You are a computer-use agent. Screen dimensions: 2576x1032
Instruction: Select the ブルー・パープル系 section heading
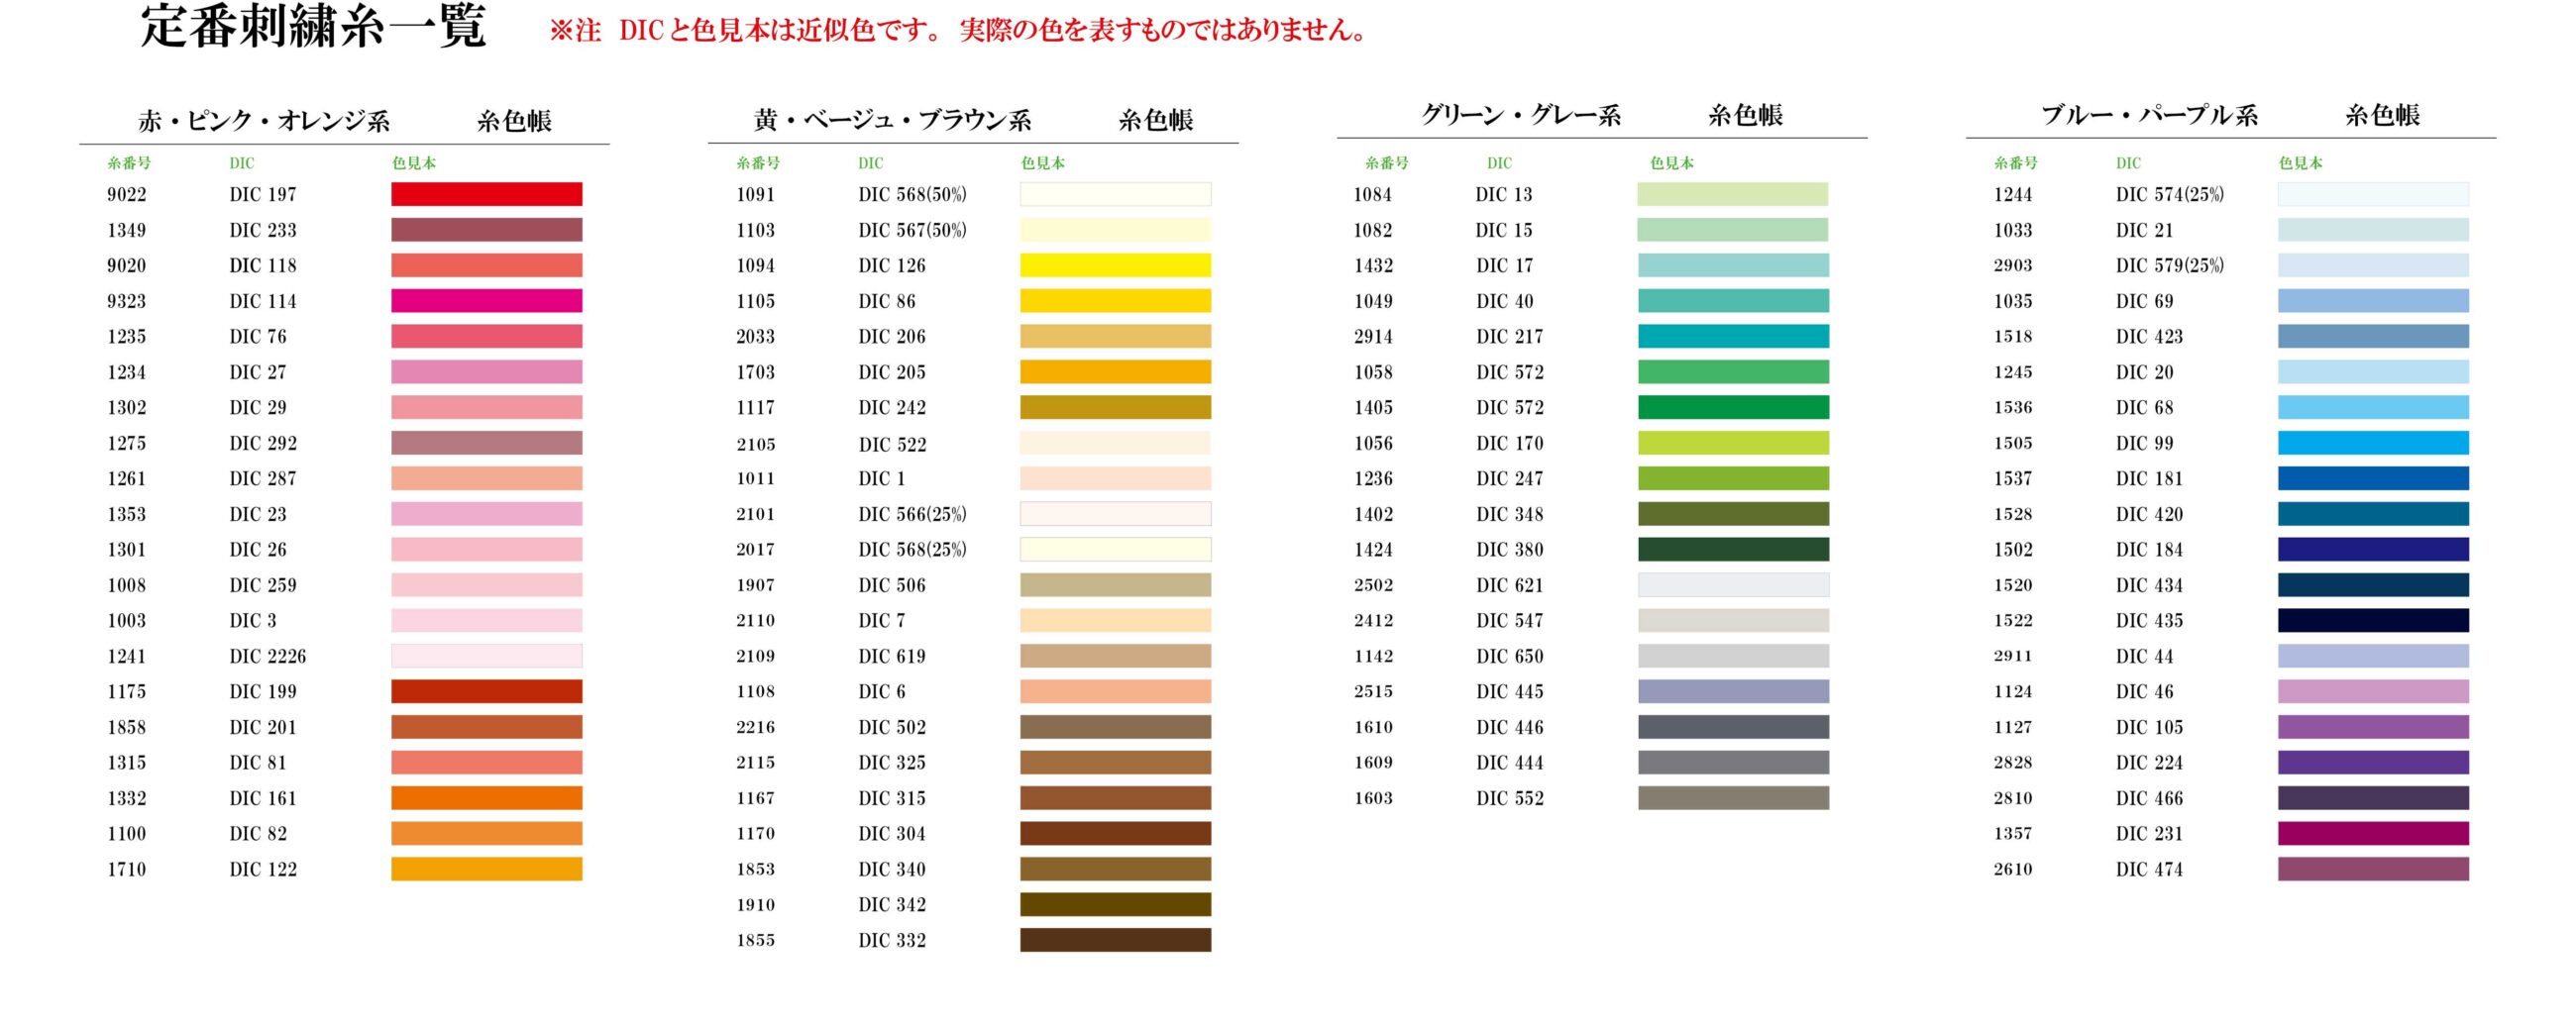2149,116
